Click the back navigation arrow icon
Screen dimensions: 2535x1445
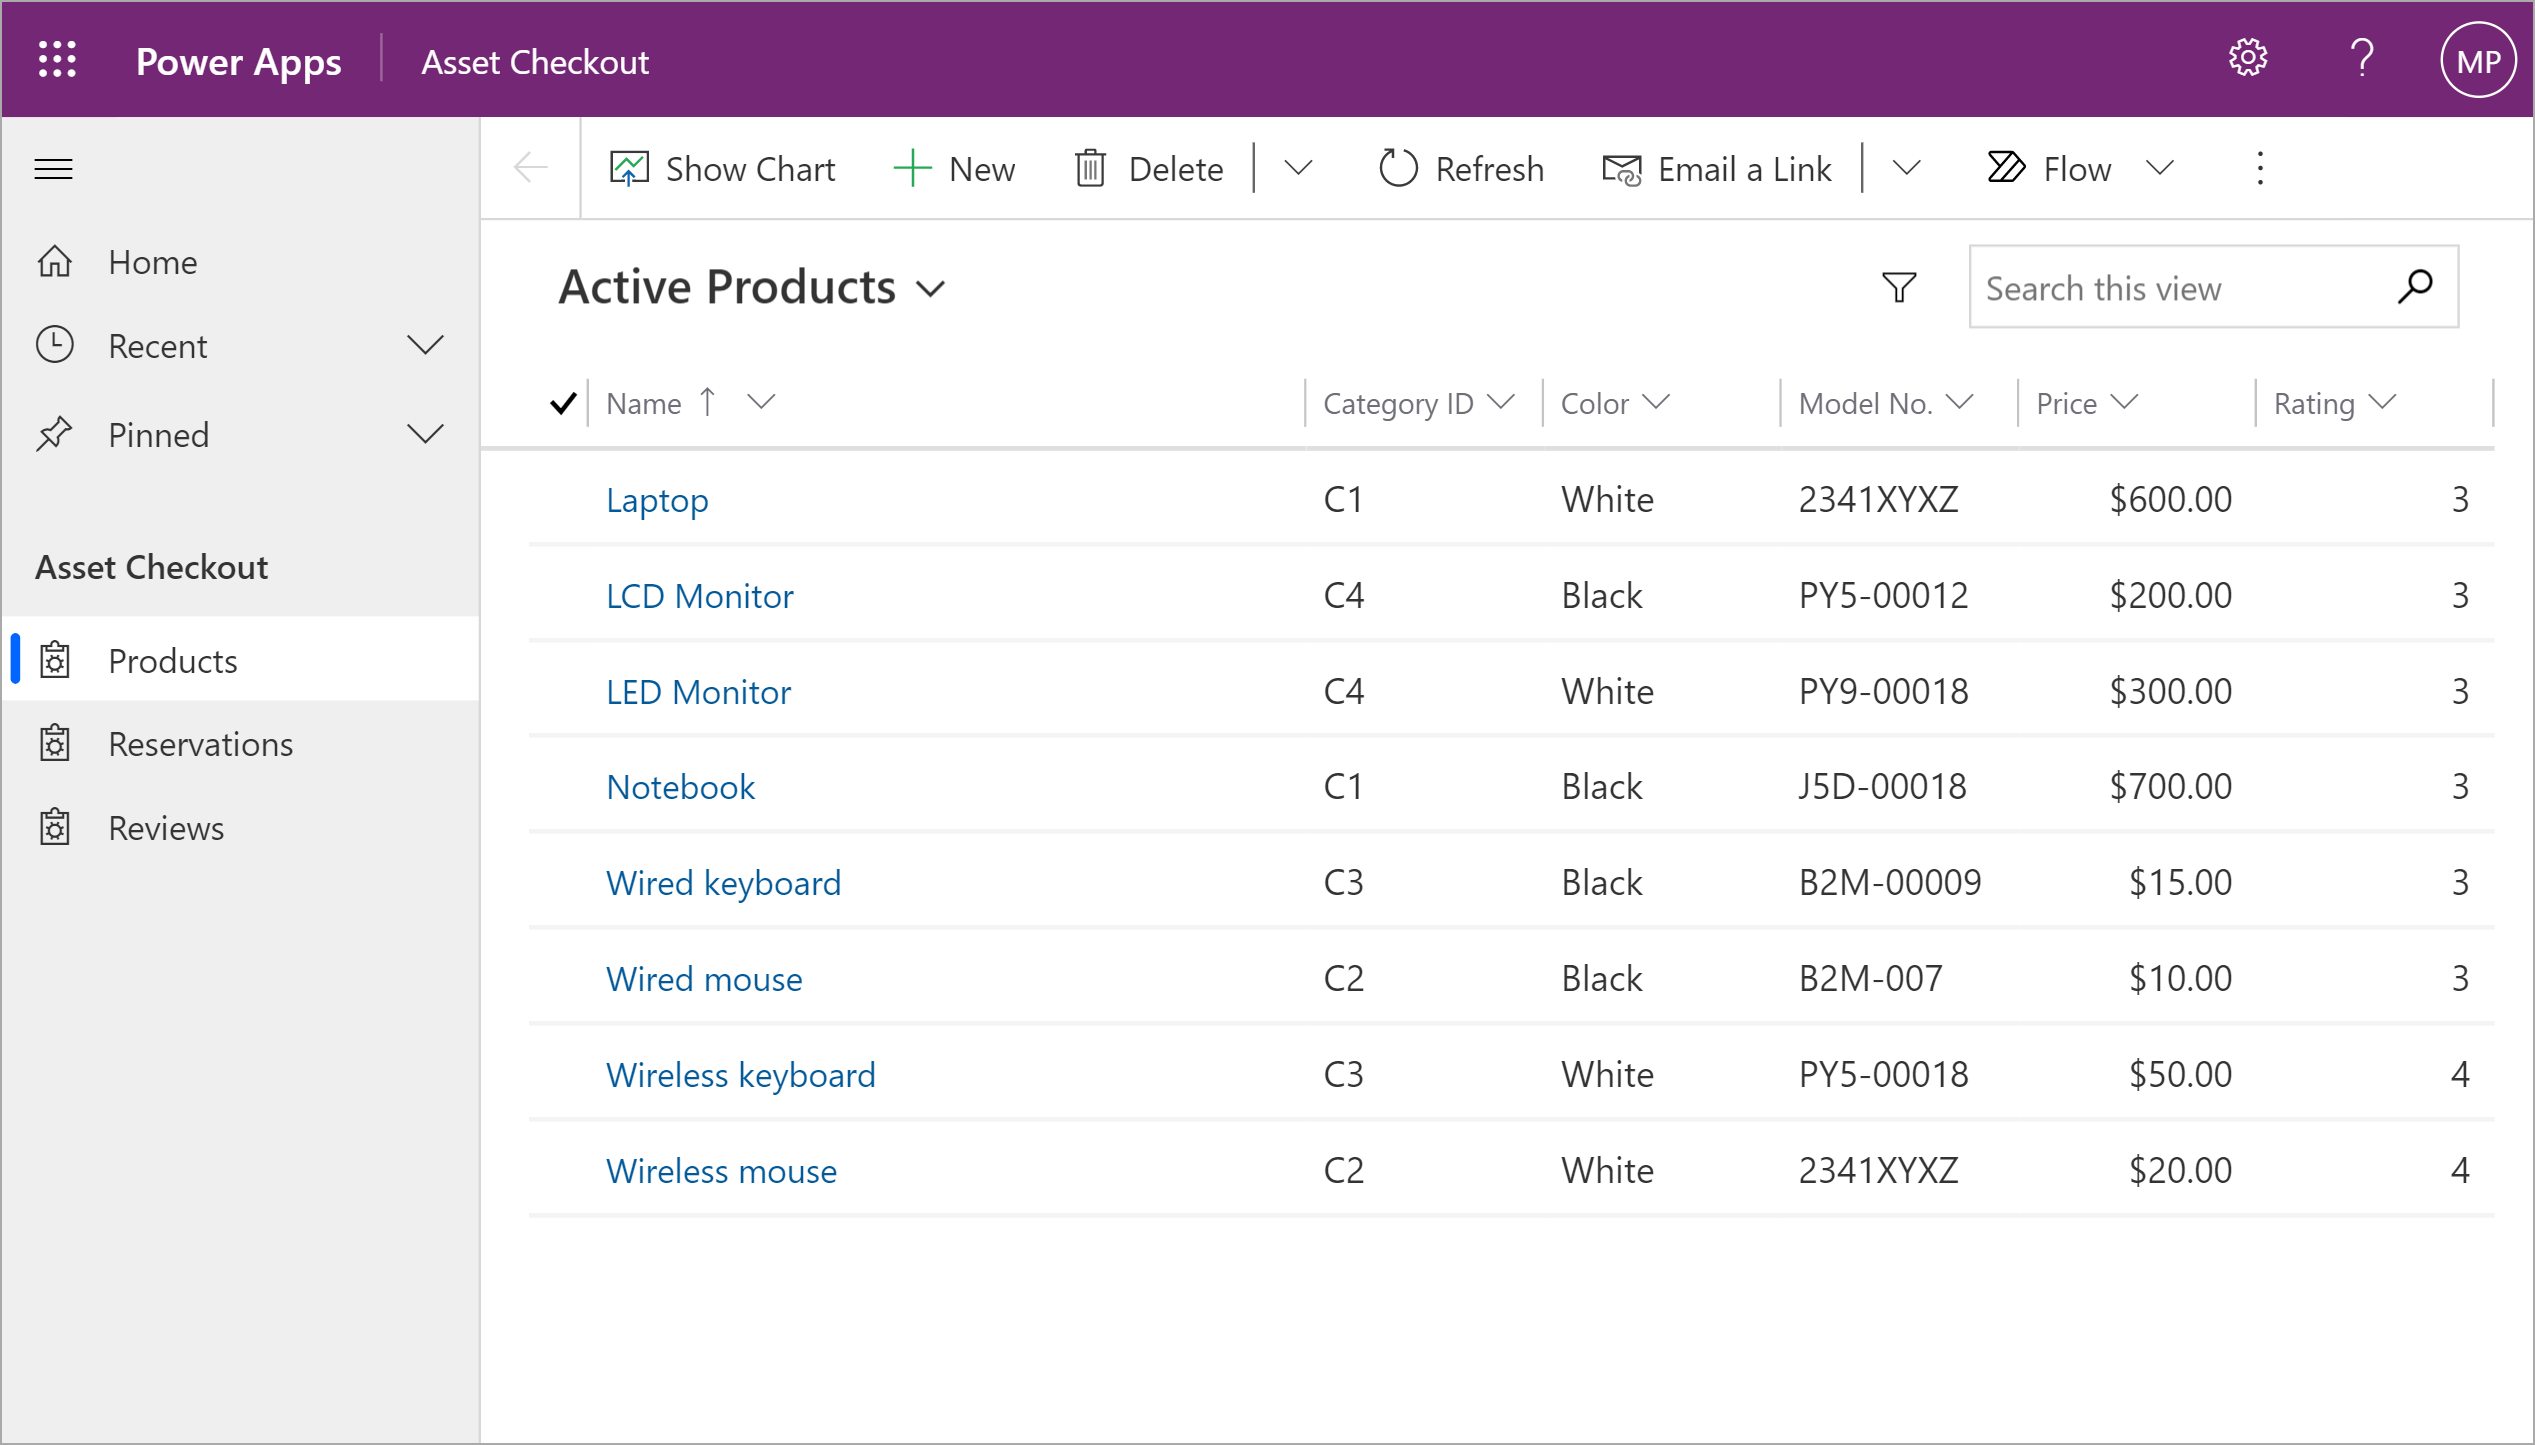[x=533, y=167]
